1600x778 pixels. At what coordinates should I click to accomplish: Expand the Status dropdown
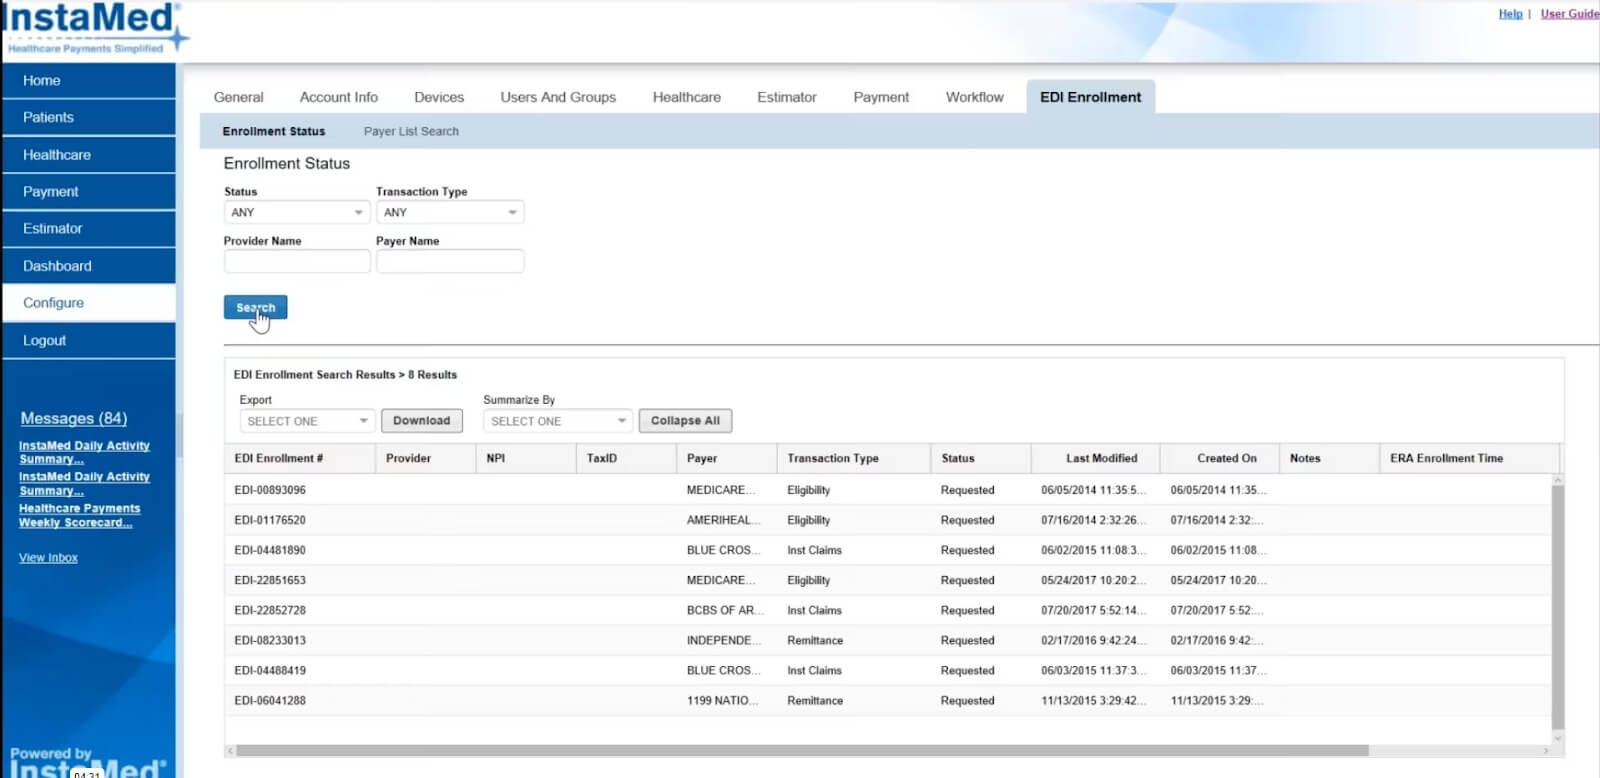click(x=297, y=212)
